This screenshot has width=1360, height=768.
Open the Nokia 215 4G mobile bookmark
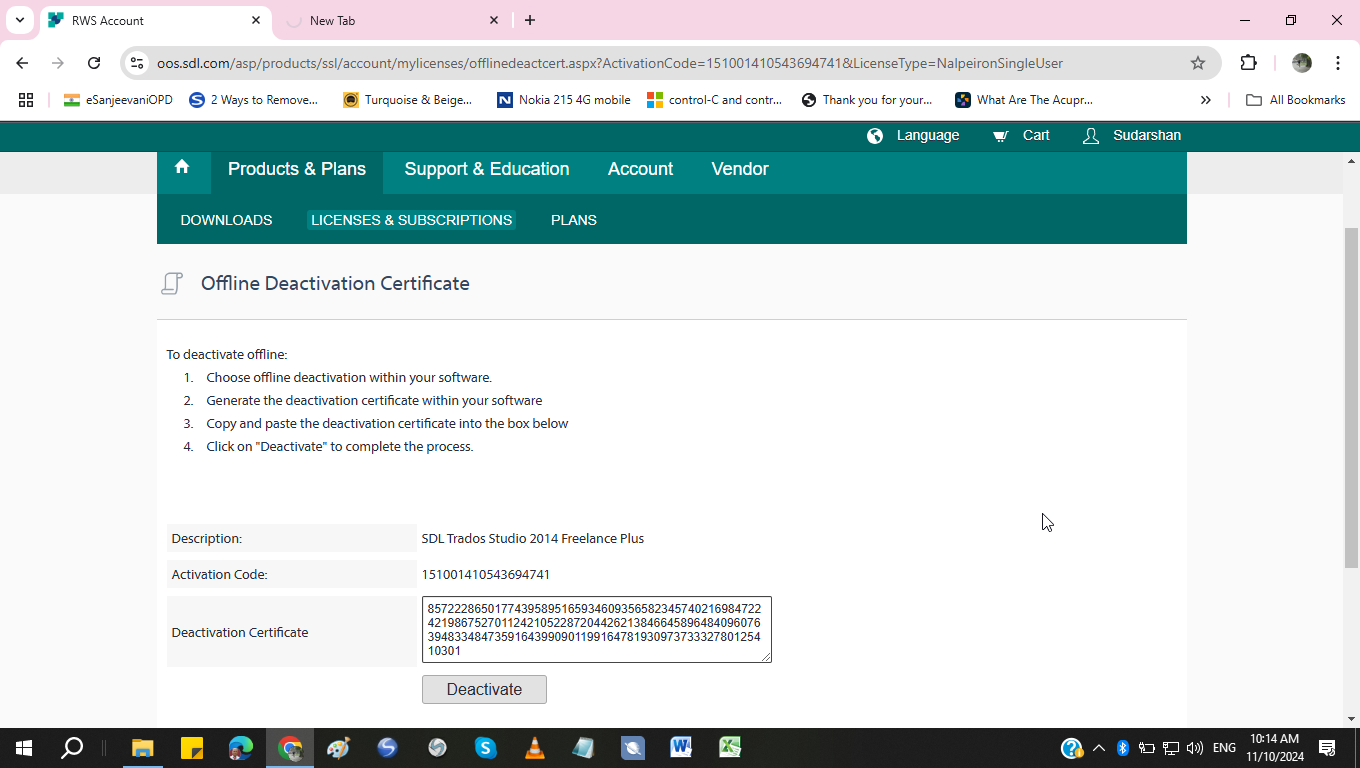tap(564, 100)
